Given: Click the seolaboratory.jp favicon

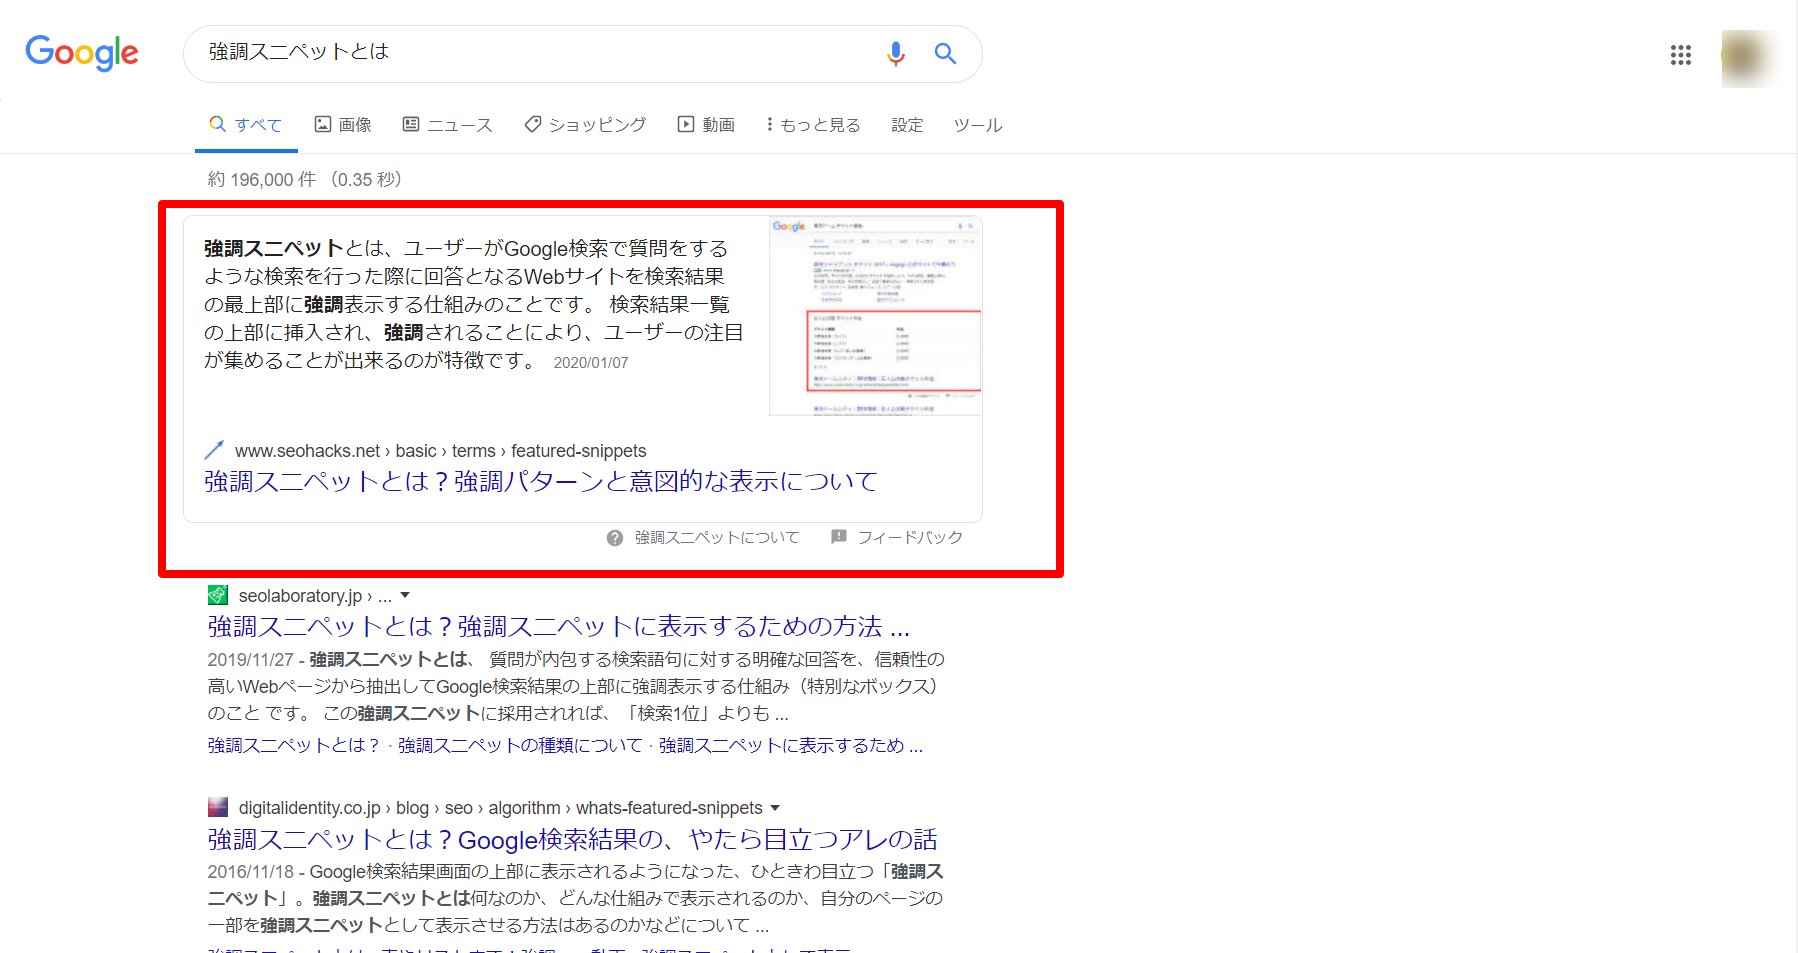Looking at the screenshot, I should 218,596.
